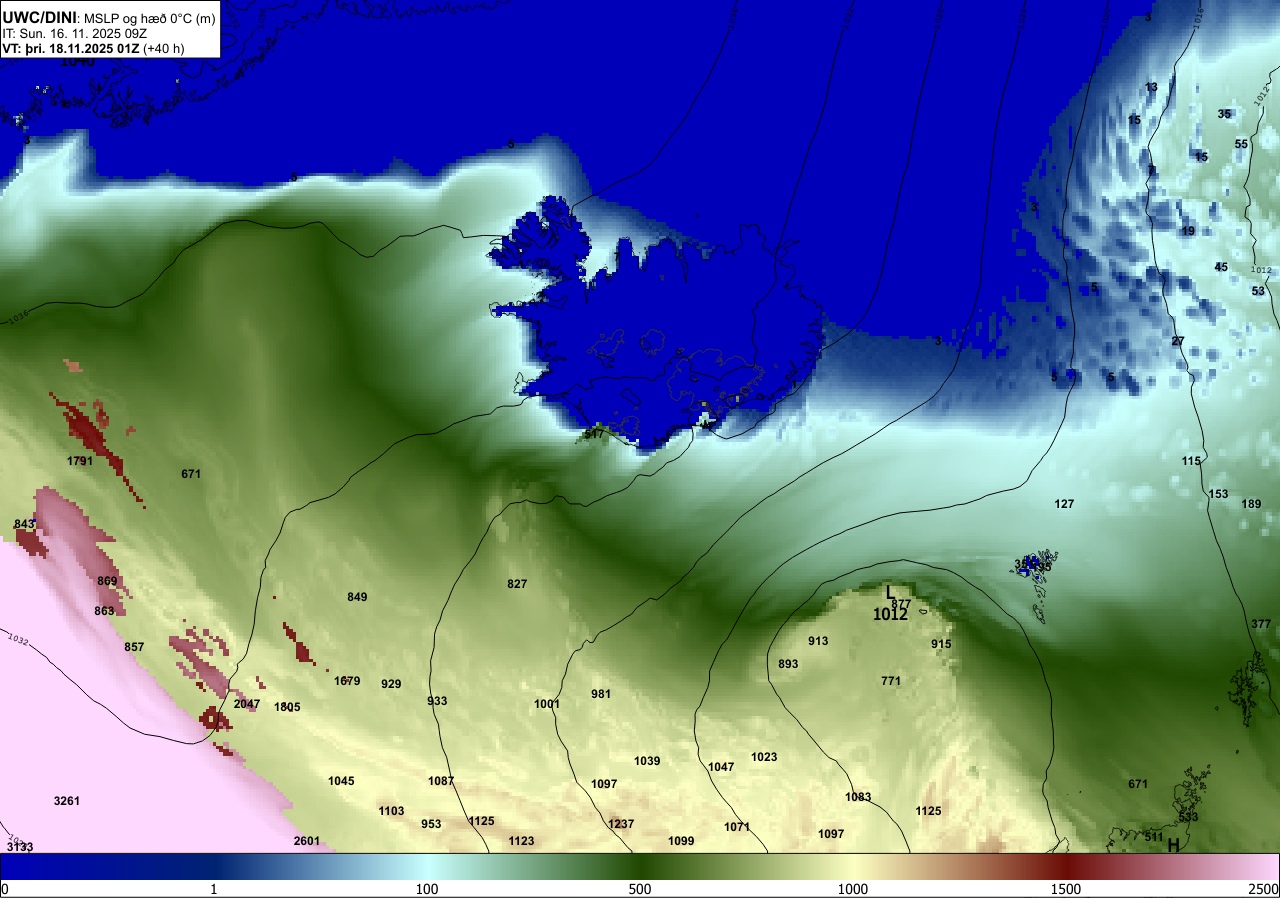Click the 1679 height value

pyautogui.click(x=347, y=681)
